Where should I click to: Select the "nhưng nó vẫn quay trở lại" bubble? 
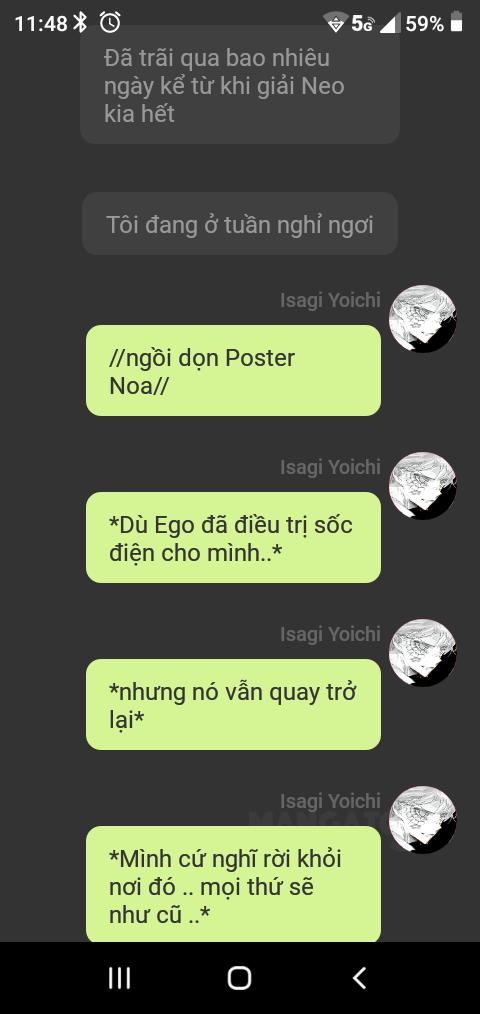(x=233, y=704)
